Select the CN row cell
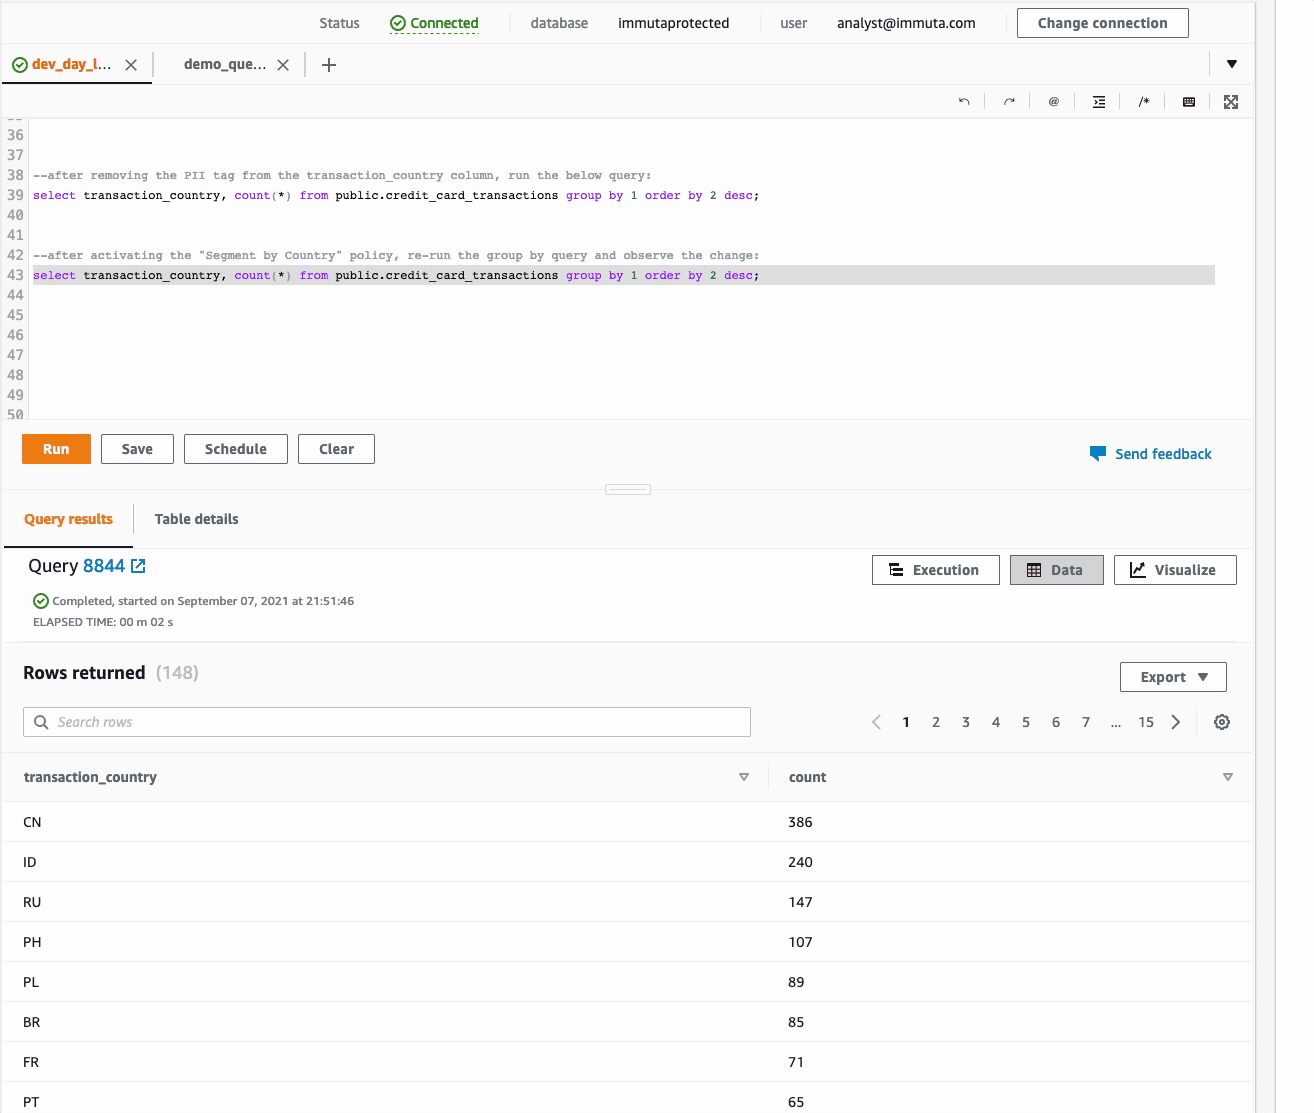Screen dimensions: 1314x1113 coord(32,822)
